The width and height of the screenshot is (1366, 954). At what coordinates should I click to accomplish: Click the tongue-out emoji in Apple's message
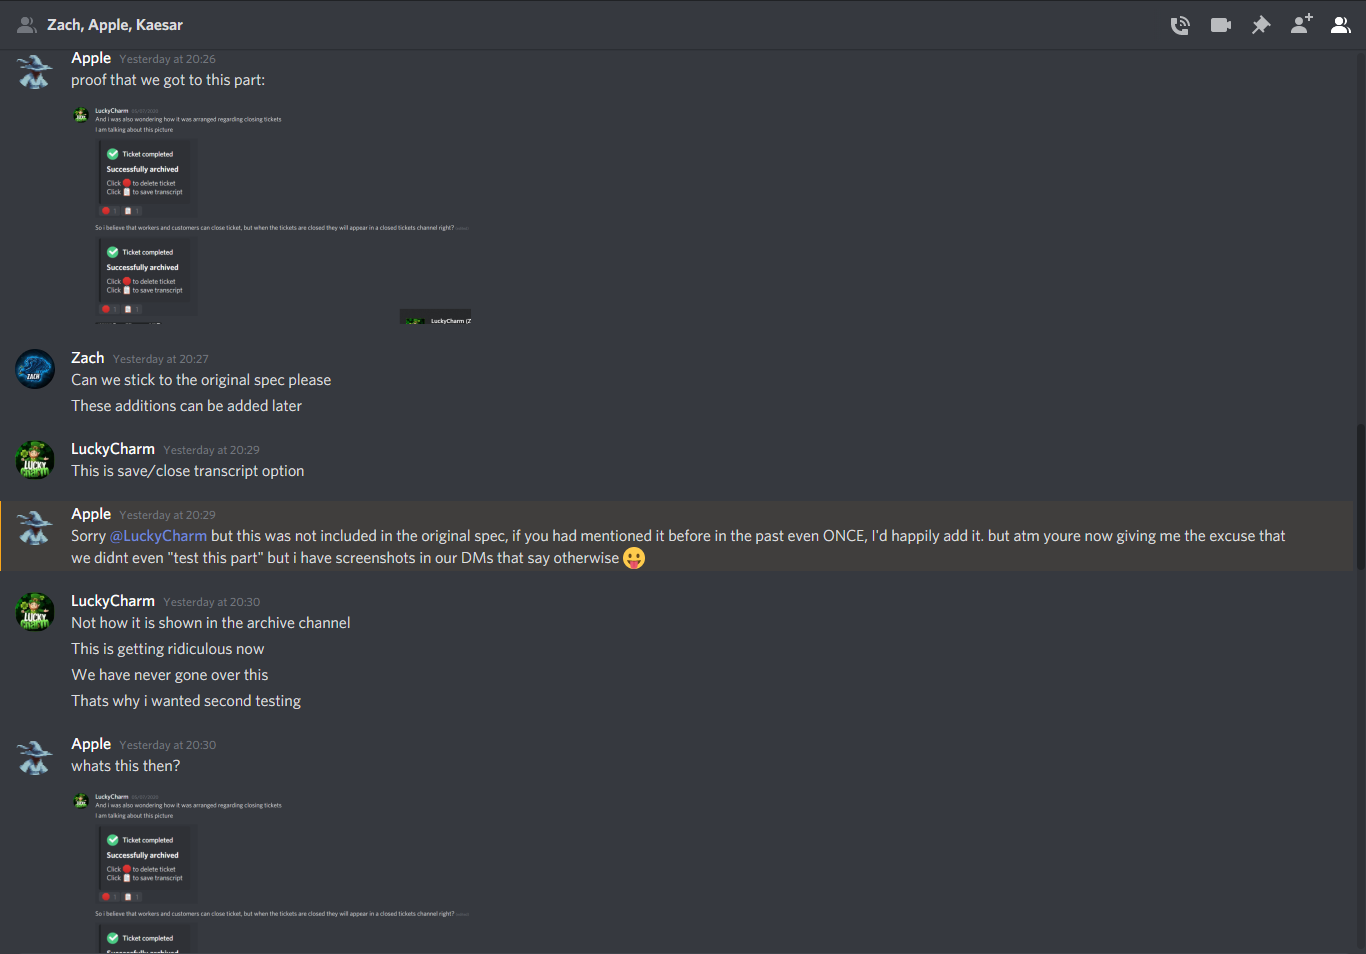[634, 558]
